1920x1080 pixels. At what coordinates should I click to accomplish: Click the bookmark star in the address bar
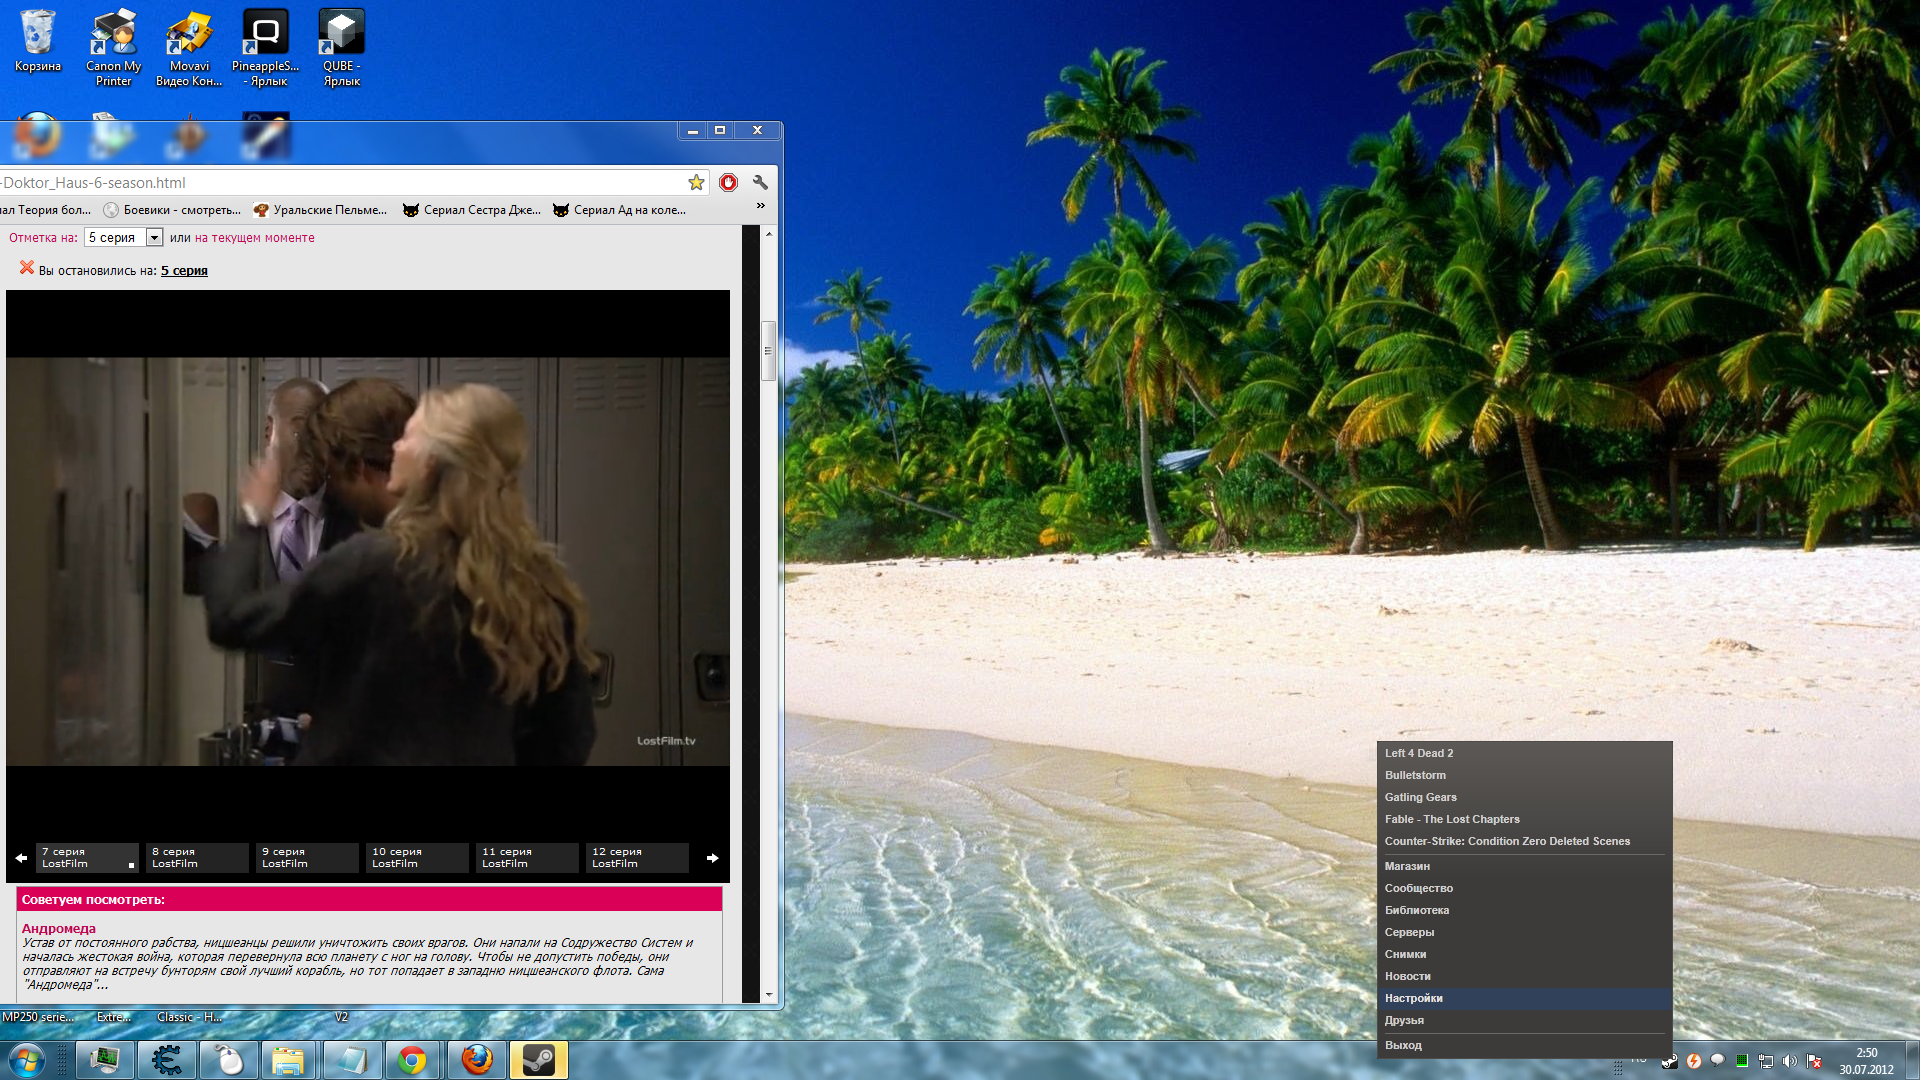(696, 182)
